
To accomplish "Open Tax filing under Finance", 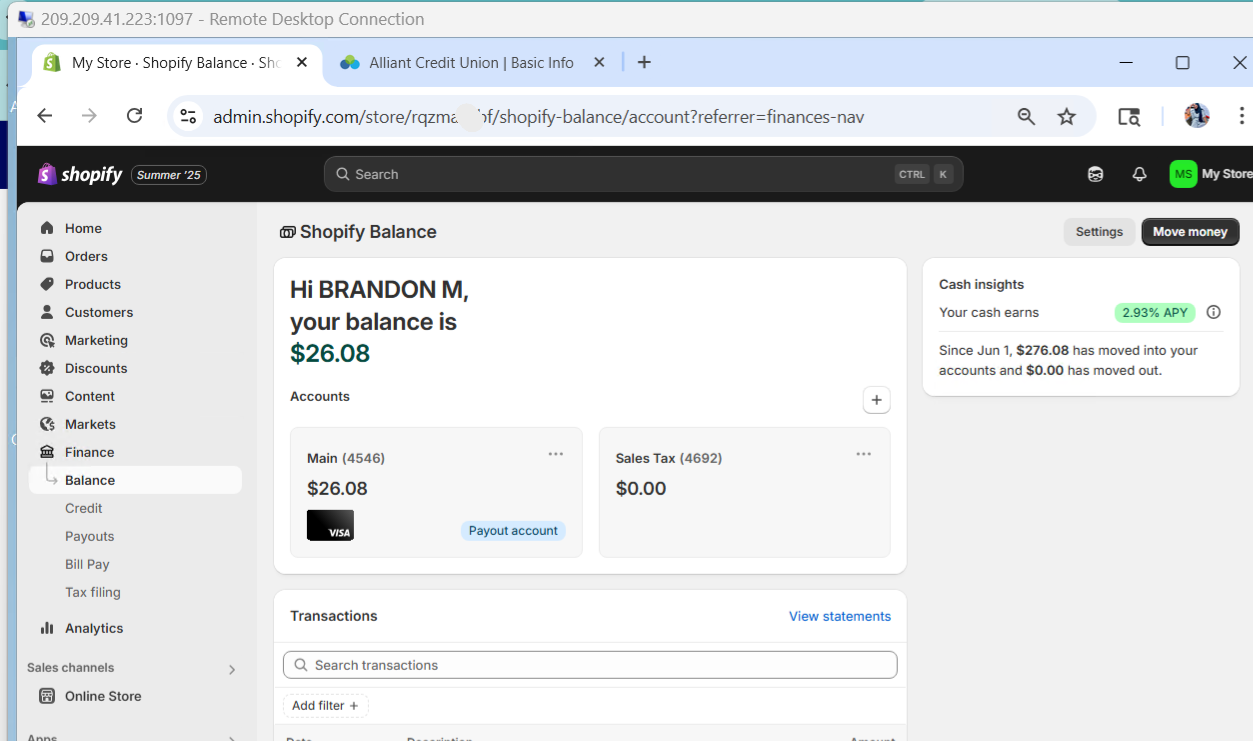I will tap(93, 592).
